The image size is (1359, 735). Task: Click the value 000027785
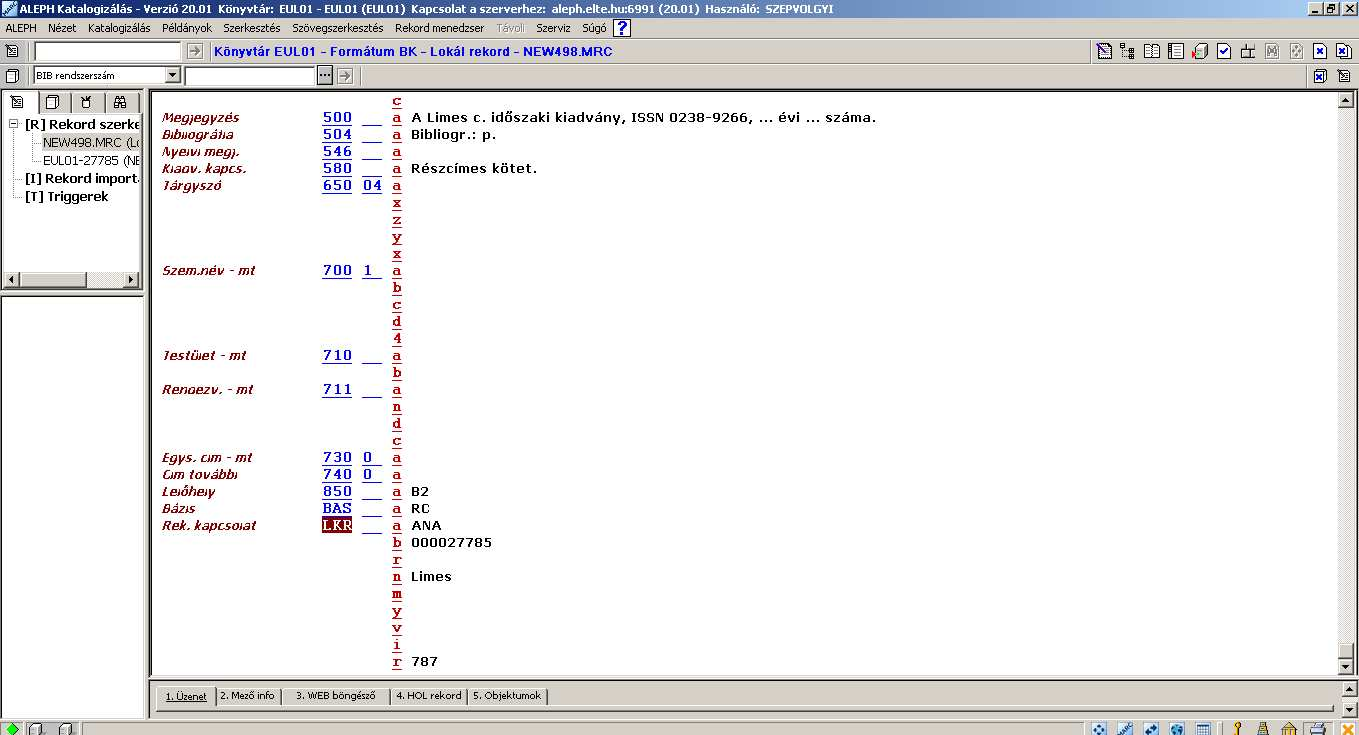(451, 543)
